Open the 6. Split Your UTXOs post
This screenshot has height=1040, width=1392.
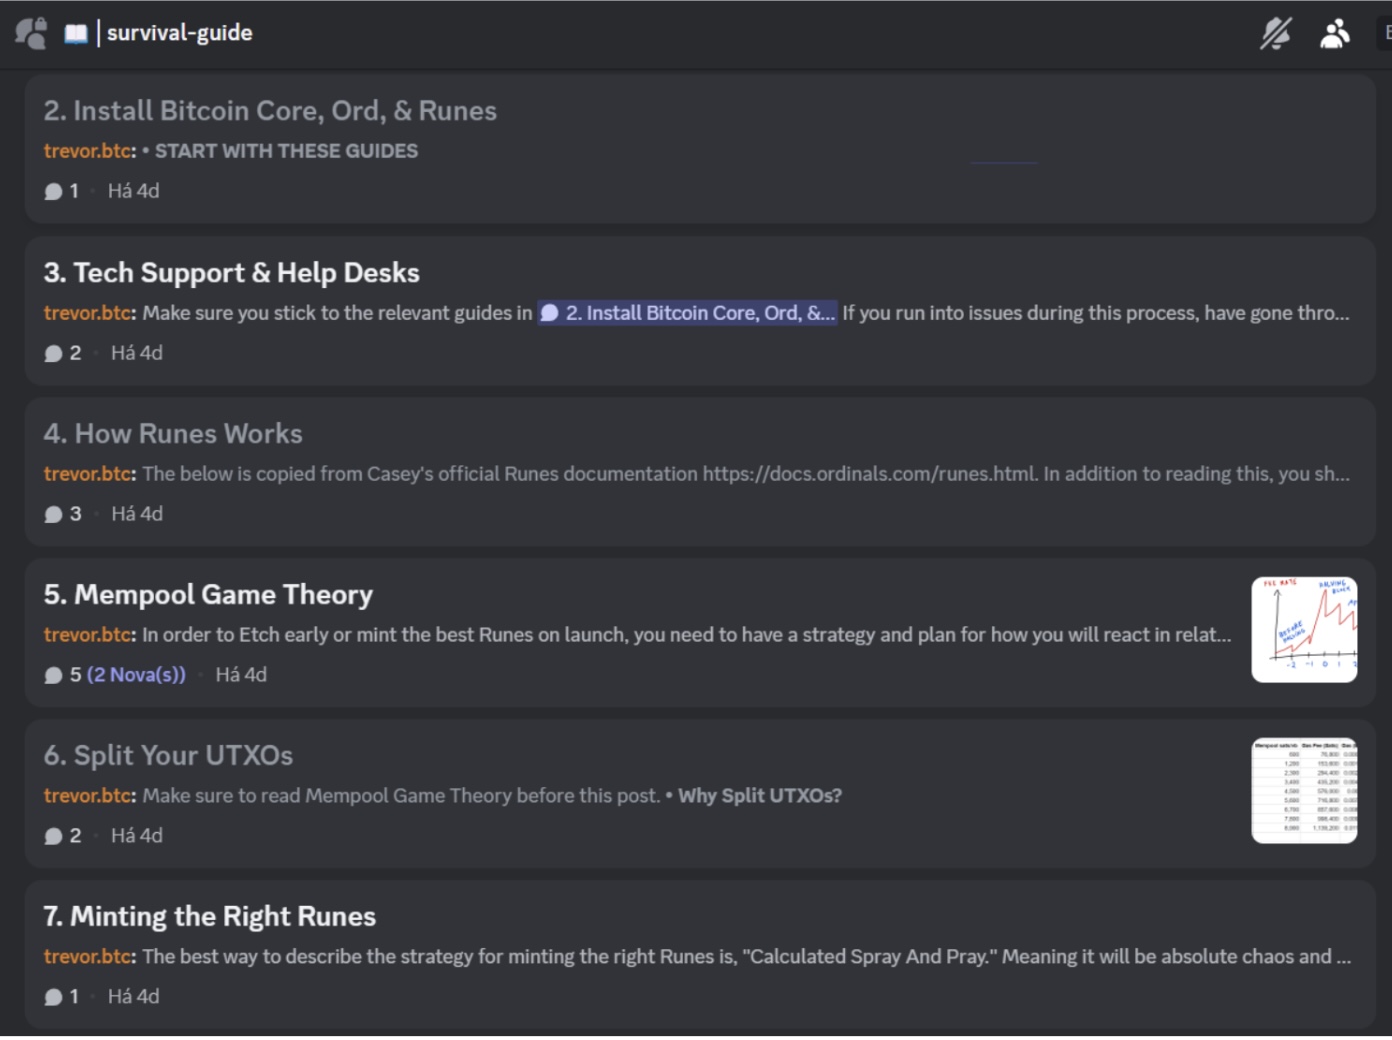tap(168, 756)
